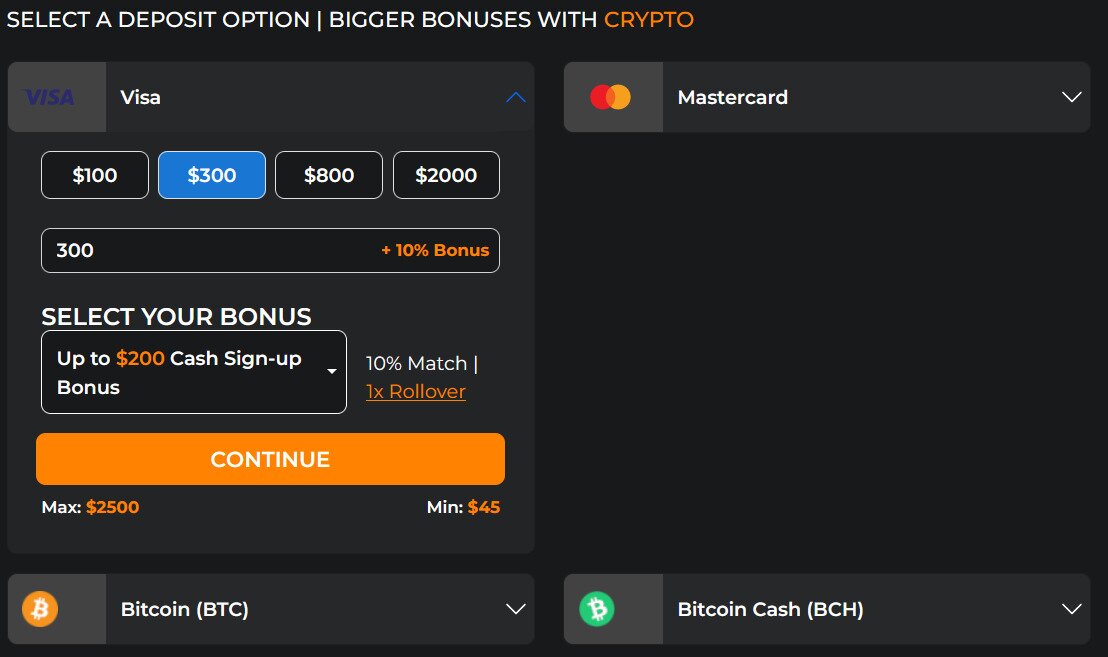Click the Visa header label
1108x657 pixels.
[140, 97]
